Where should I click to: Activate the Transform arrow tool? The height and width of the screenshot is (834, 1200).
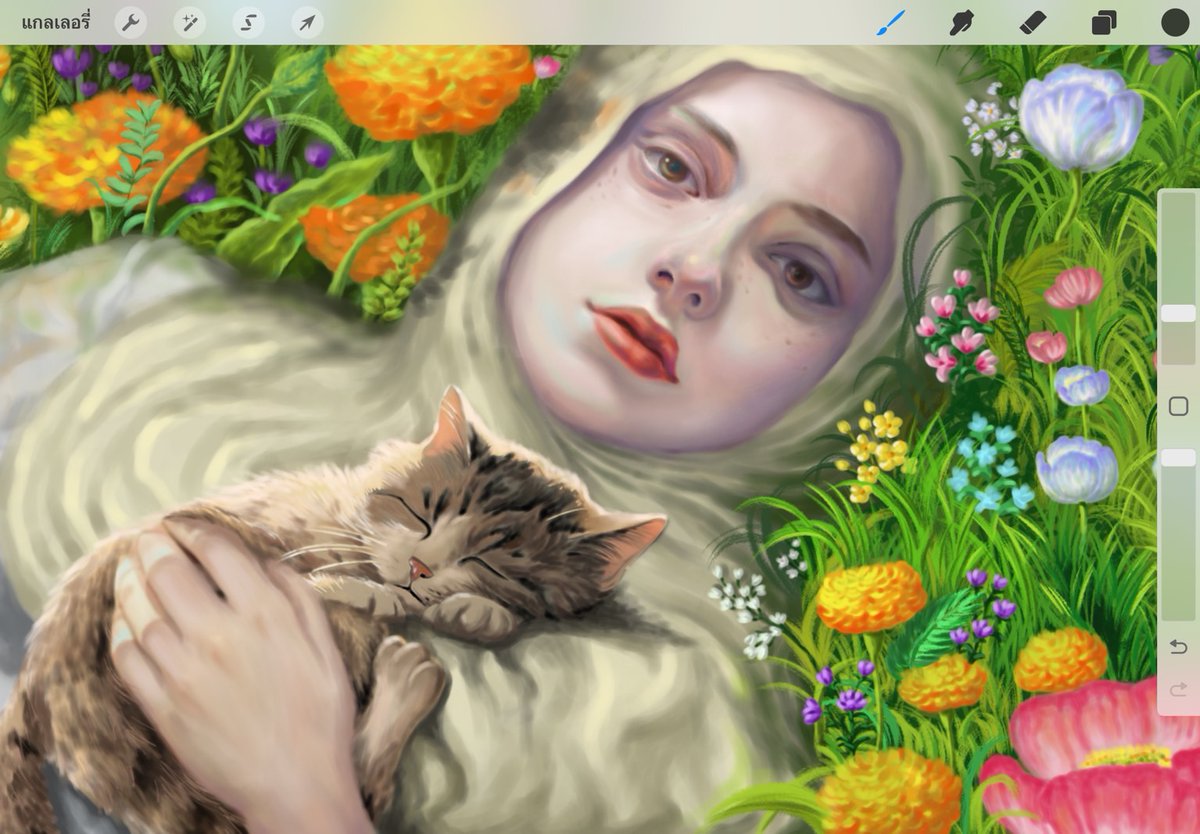(x=308, y=22)
